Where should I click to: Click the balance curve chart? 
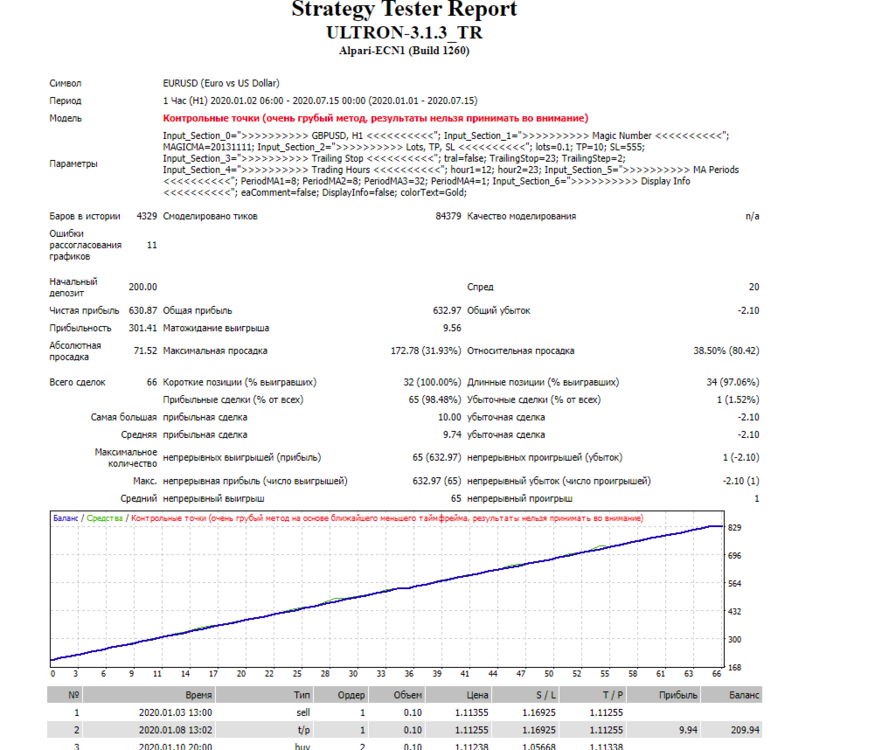tap(387, 589)
